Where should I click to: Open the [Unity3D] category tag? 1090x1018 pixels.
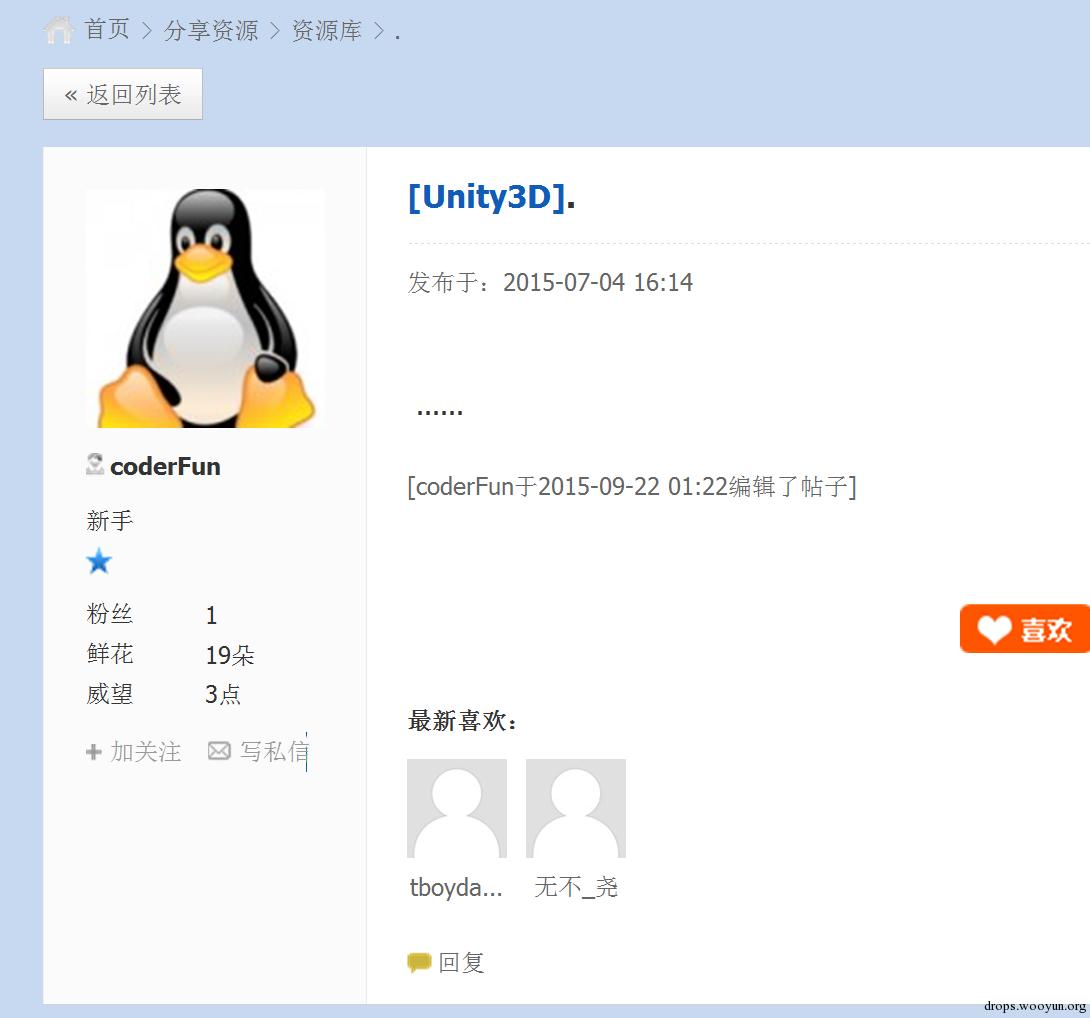coord(487,197)
